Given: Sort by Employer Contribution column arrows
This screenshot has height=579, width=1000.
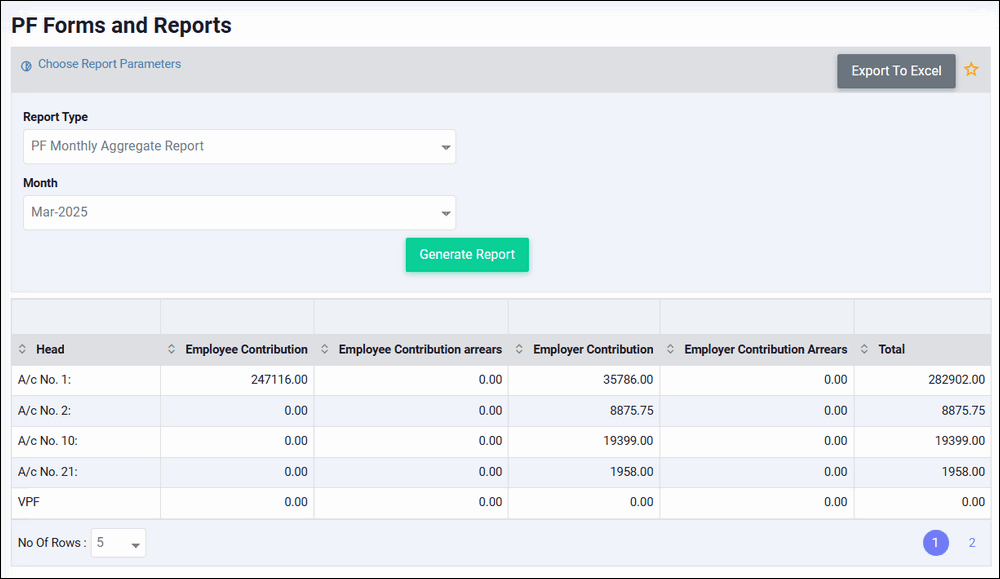Looking at the screenshot, I should (519, 349).
